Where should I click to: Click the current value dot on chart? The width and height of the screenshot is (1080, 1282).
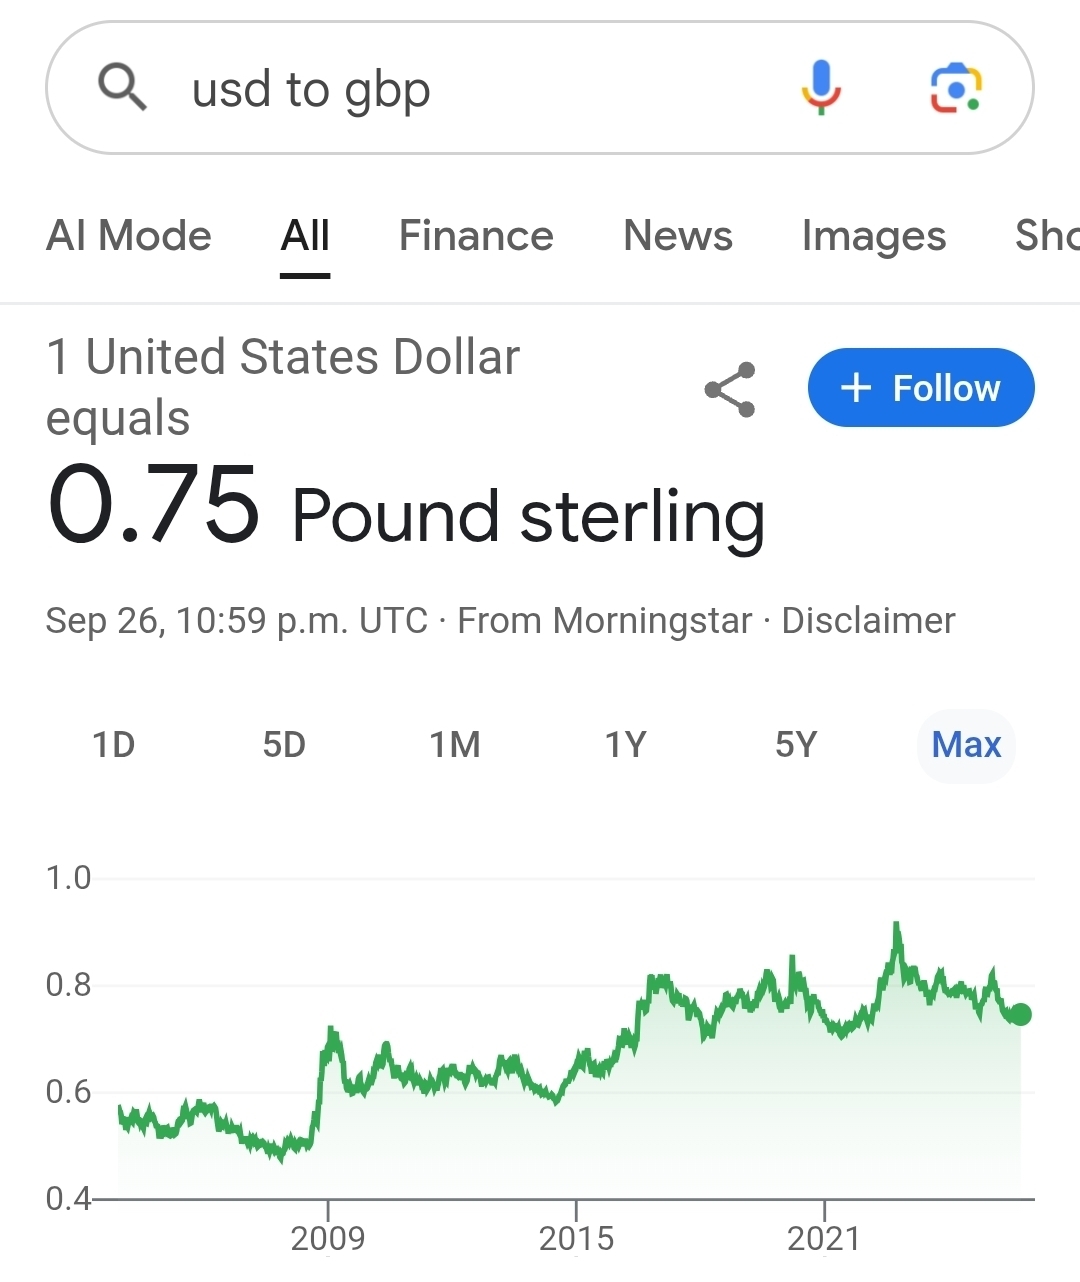1020,1015
